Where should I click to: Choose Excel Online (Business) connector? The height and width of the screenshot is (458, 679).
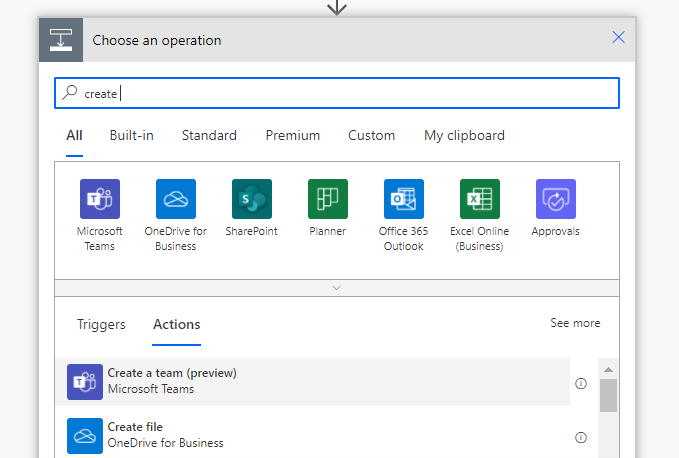480,199
